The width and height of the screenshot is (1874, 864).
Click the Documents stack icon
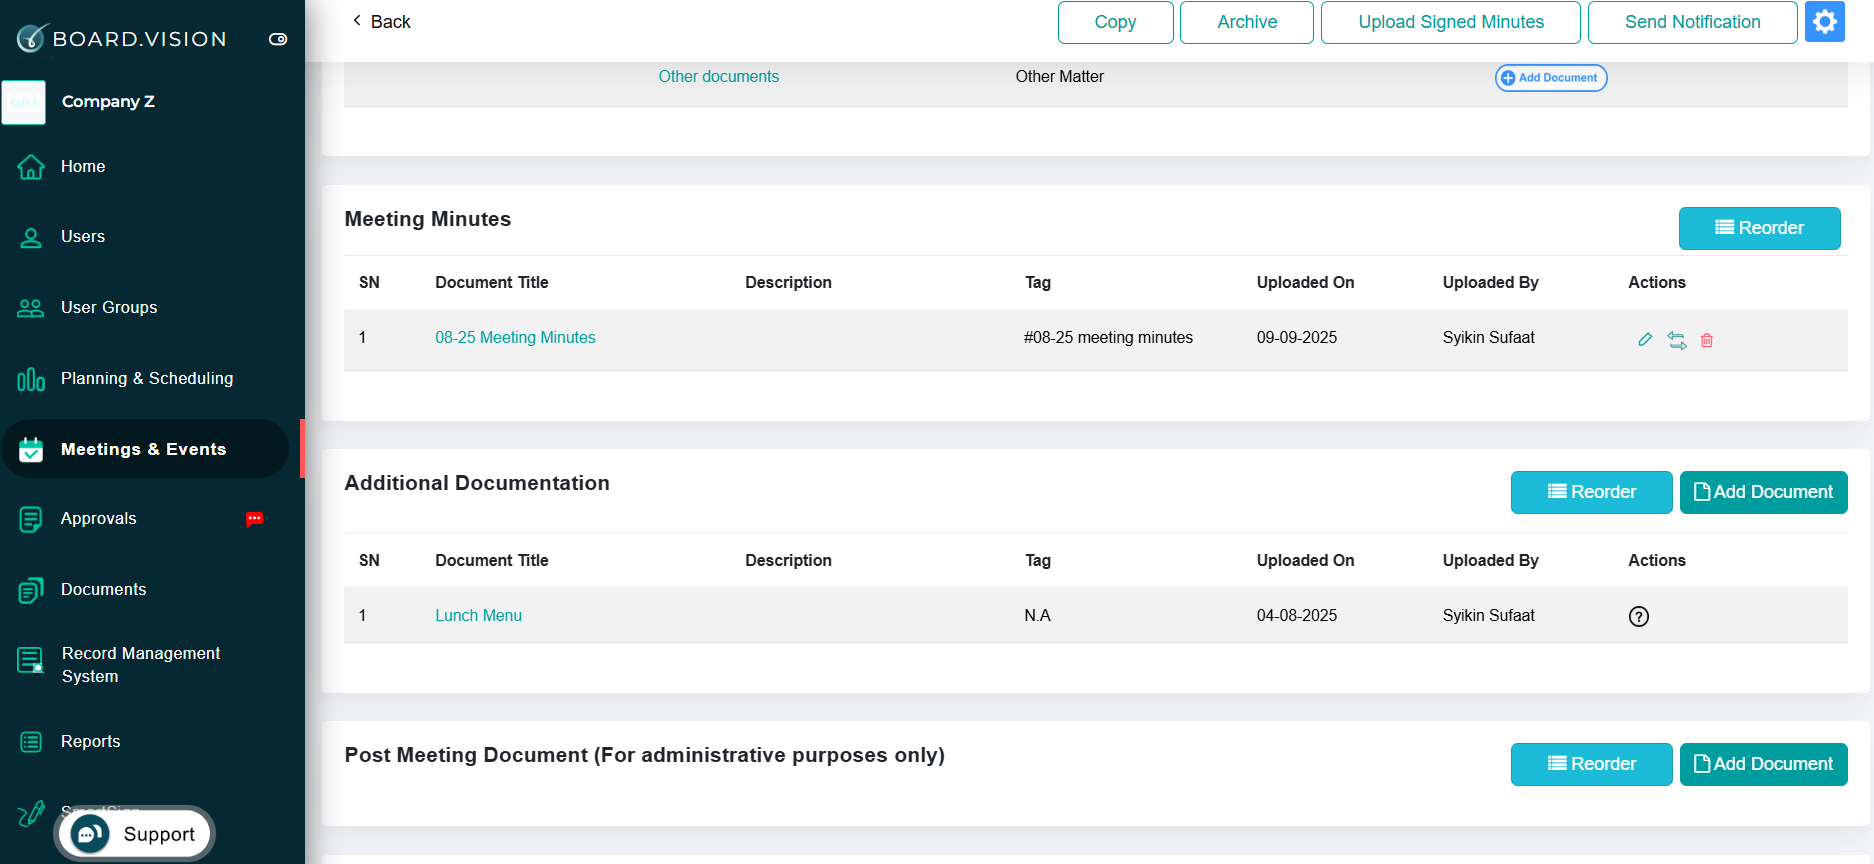[x=31, y=590]
